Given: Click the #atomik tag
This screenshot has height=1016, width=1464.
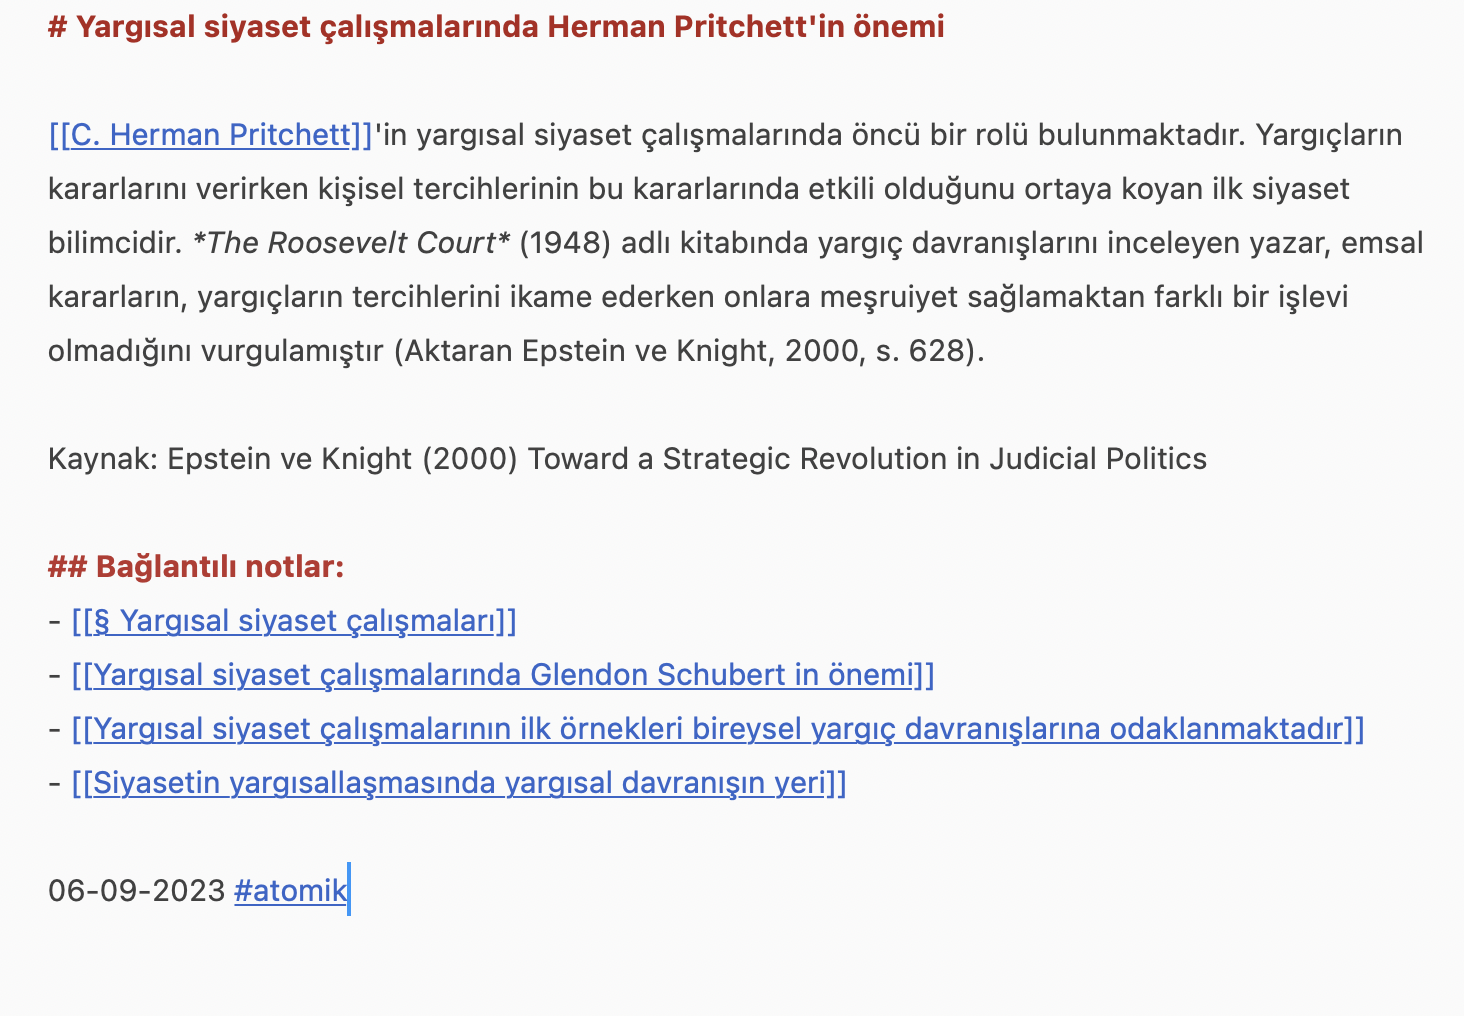Looking at the screenshot, I should pos(290,890).
